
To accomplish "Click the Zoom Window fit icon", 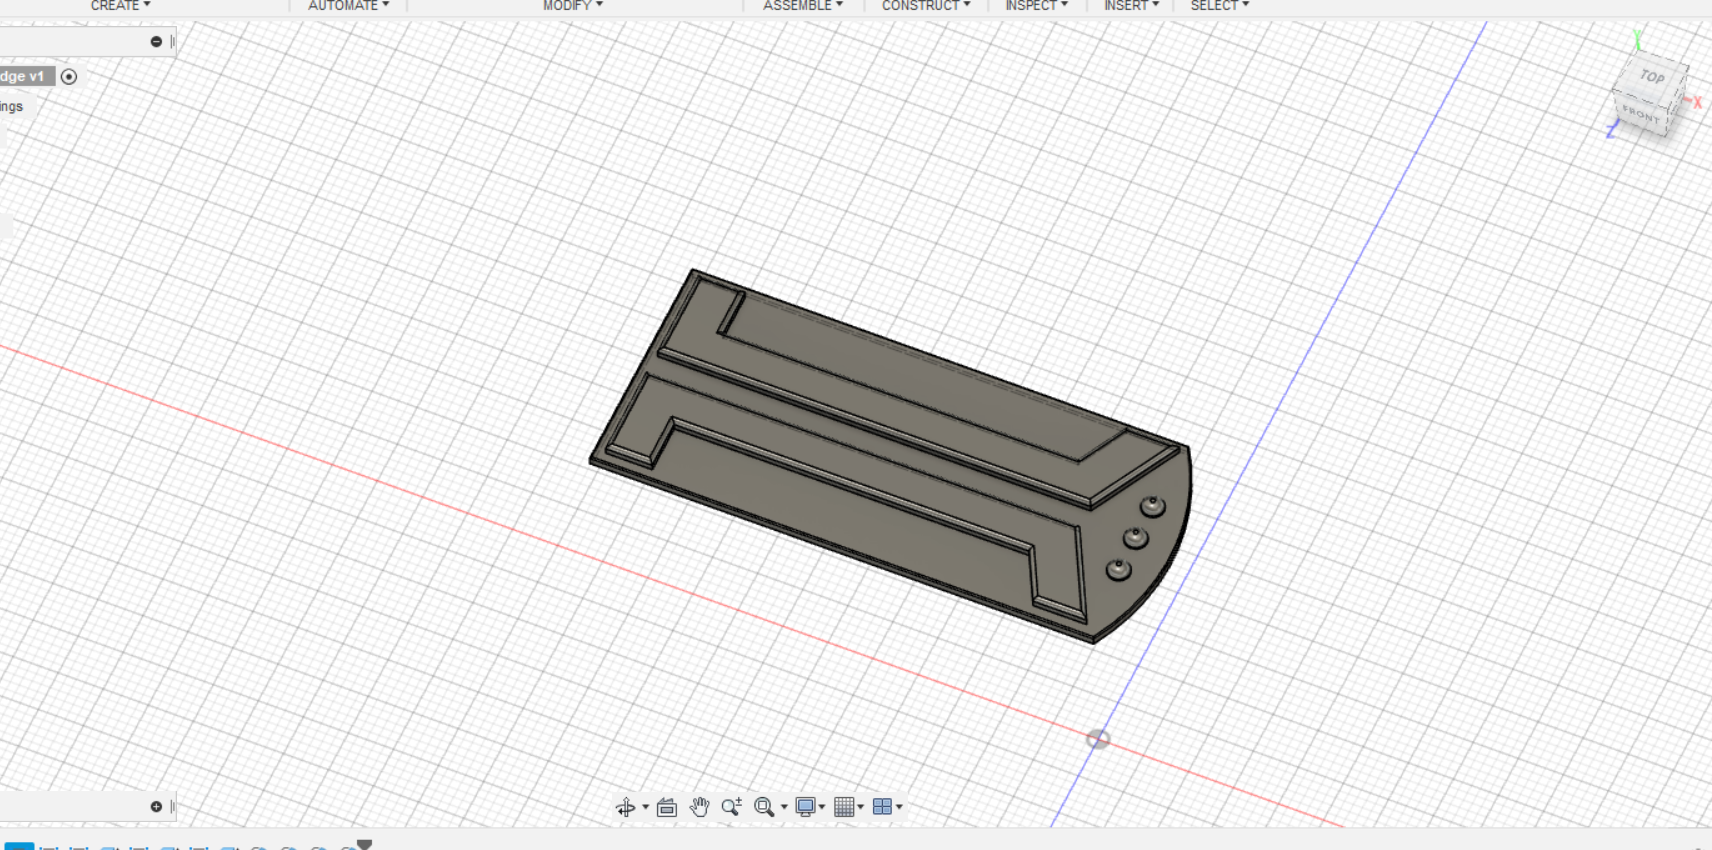I will 764,807.
